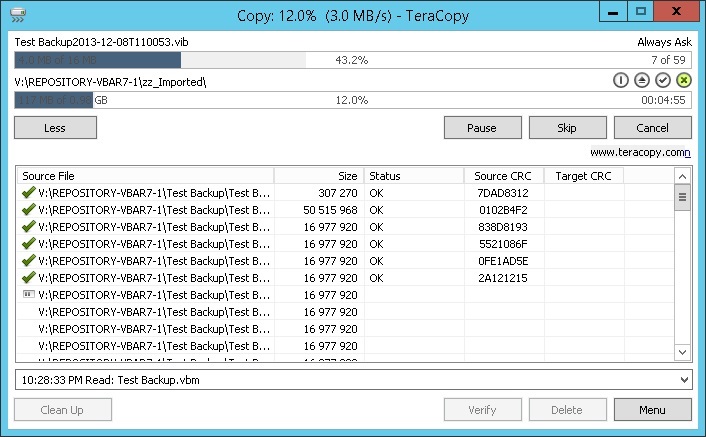Viewport: 706px width, 437px height.
Task: Click the file list scrollbar thumb
Action: pos(682,197)
